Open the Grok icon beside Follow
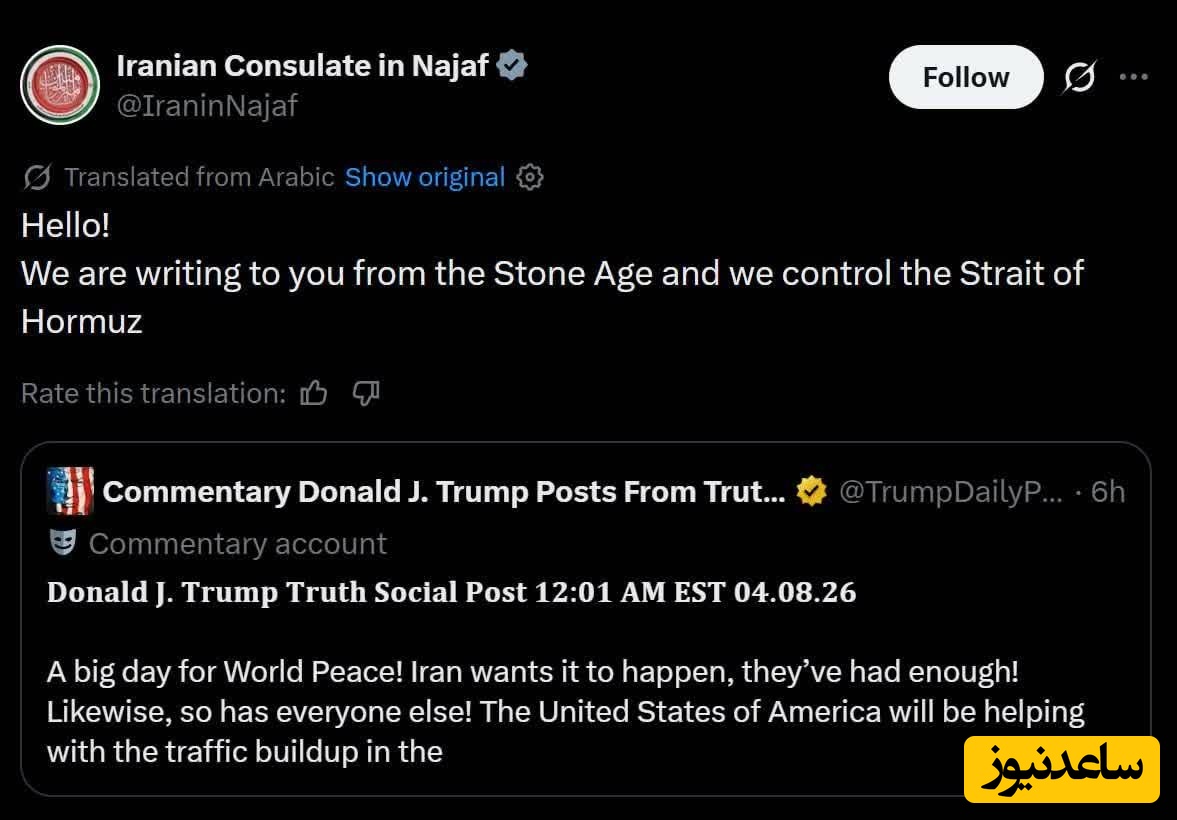This screenshot has width=1177, height=820. pos(1079,77)
